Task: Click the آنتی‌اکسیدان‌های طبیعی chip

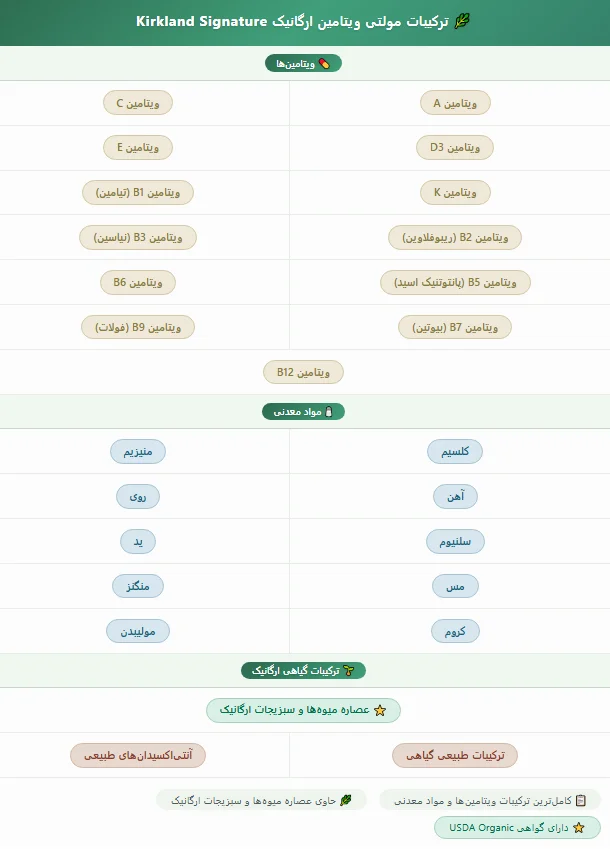Action: [x=138, y=755]
